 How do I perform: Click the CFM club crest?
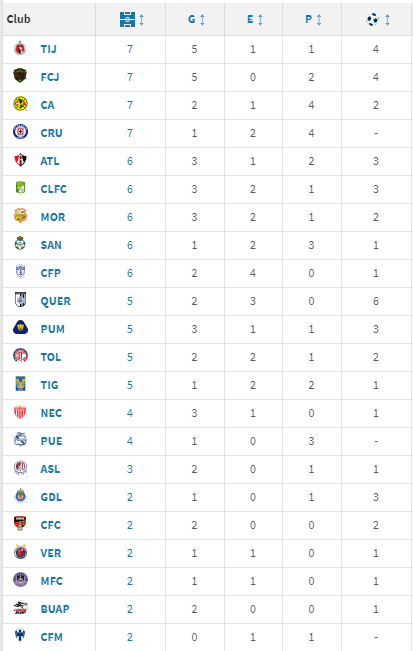tap(20, 636)
